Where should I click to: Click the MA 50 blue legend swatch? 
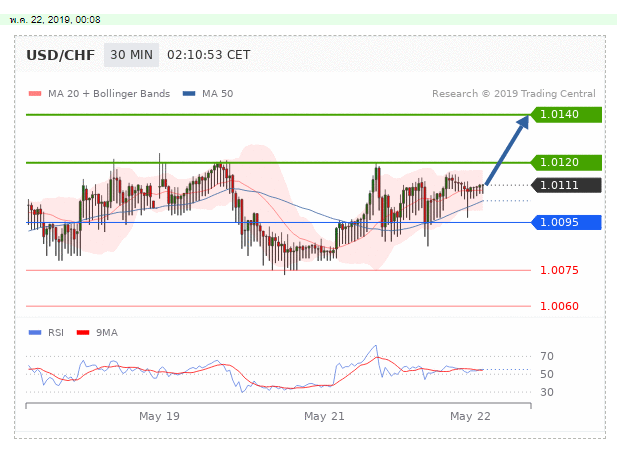[x=189, y=94]
